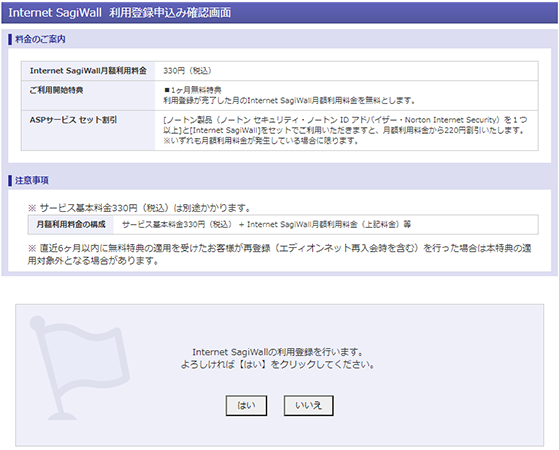Click the 'Internet SagiWallの利用登録を行います。' message
The height and width of the screenshot is (450, 559).
278,352
